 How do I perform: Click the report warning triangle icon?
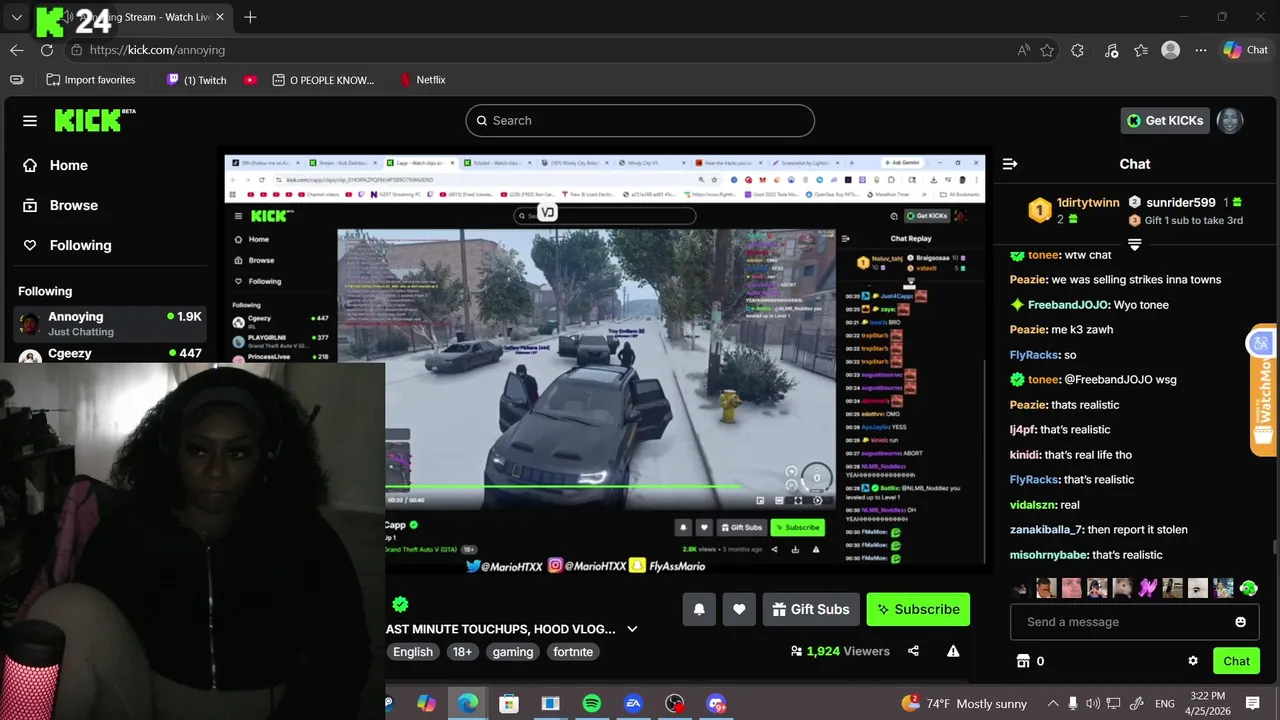pos(953,651)
